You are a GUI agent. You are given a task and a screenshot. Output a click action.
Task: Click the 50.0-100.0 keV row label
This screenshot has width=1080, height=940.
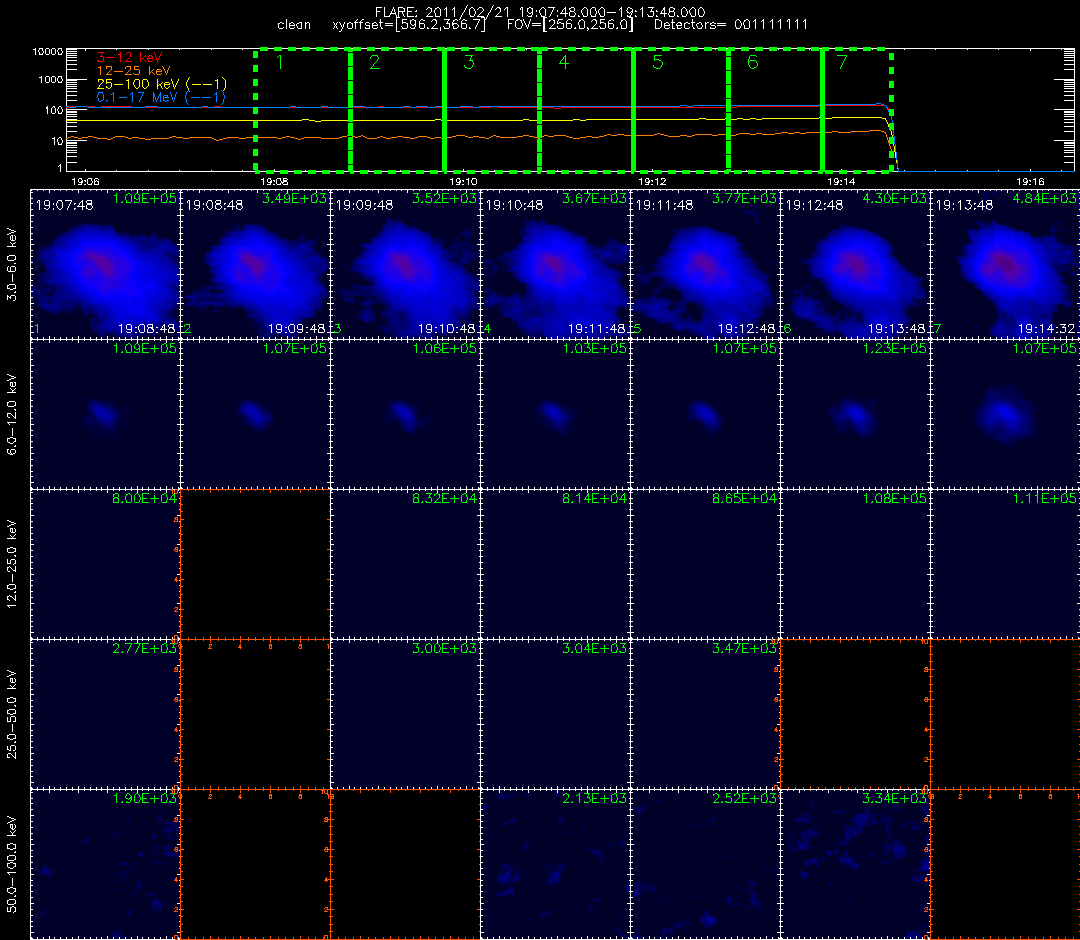[12, 865]
